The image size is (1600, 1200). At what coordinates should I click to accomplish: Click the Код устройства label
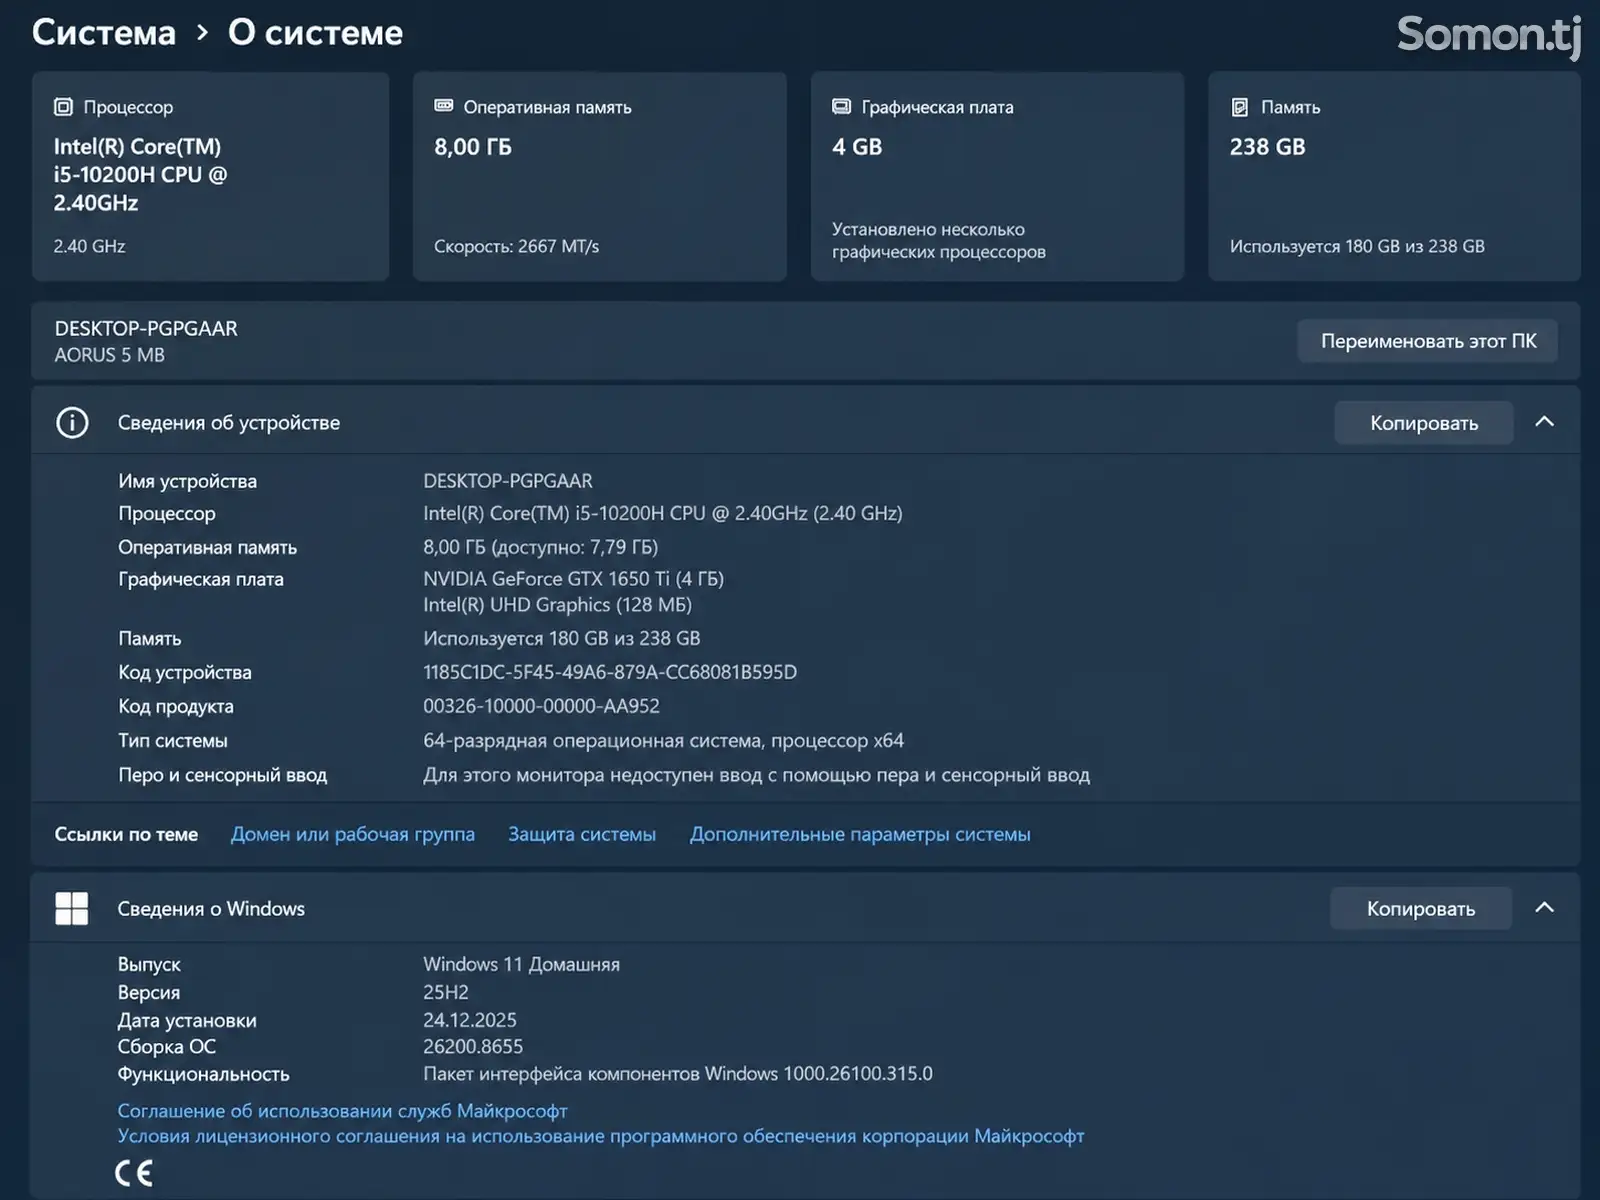[x=185, y=672]
